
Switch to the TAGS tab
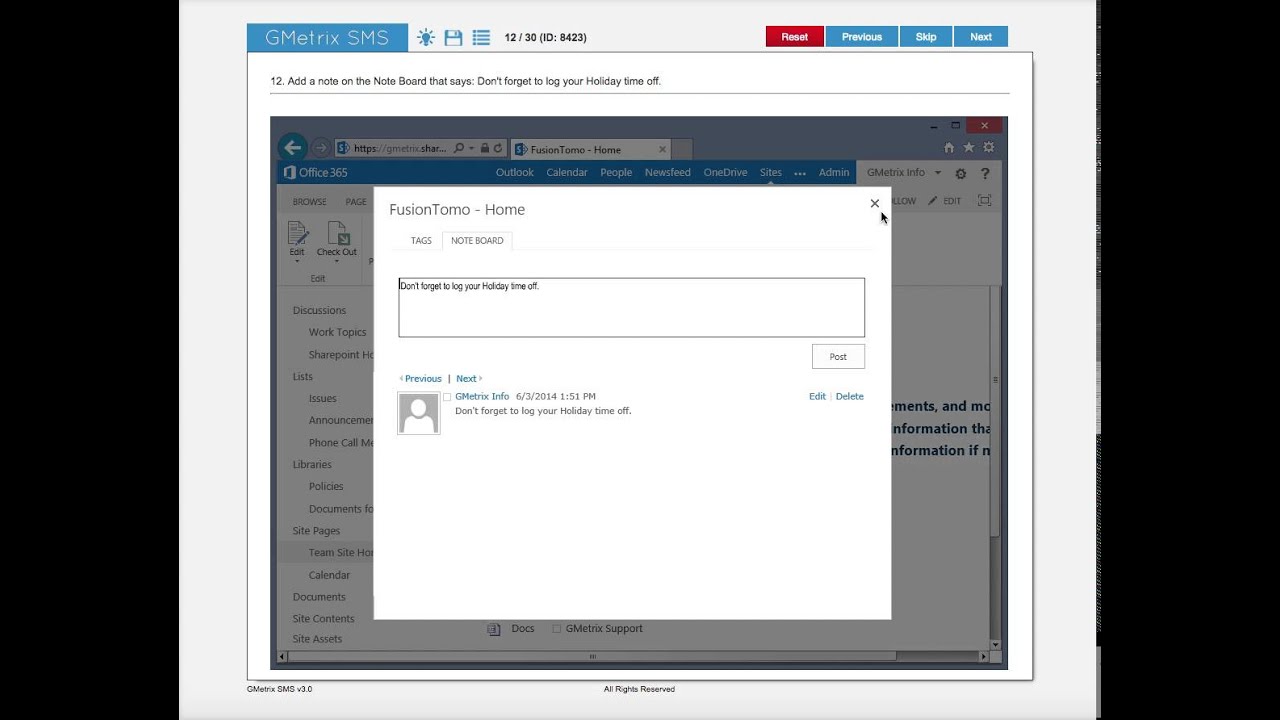pyautogui.click(x=421, y=241)
